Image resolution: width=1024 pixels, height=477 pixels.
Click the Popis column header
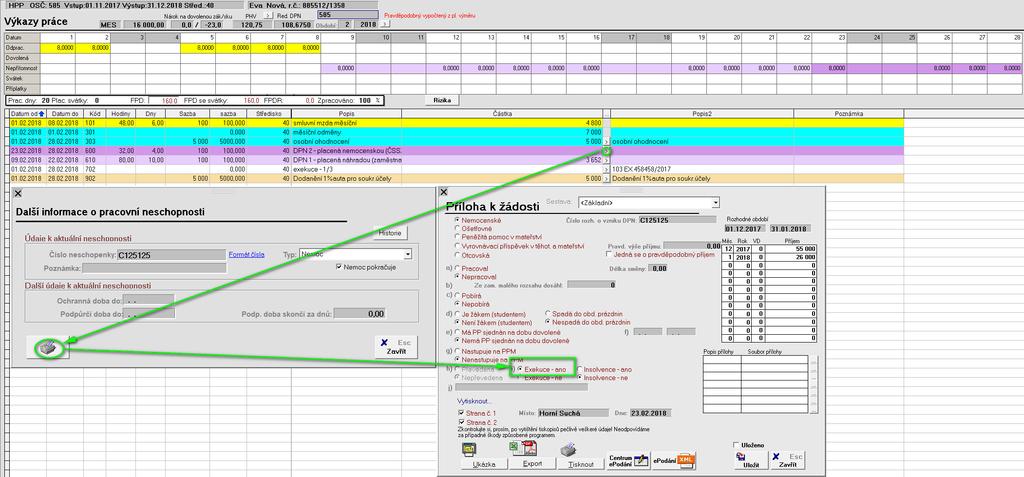click(346, 114)
